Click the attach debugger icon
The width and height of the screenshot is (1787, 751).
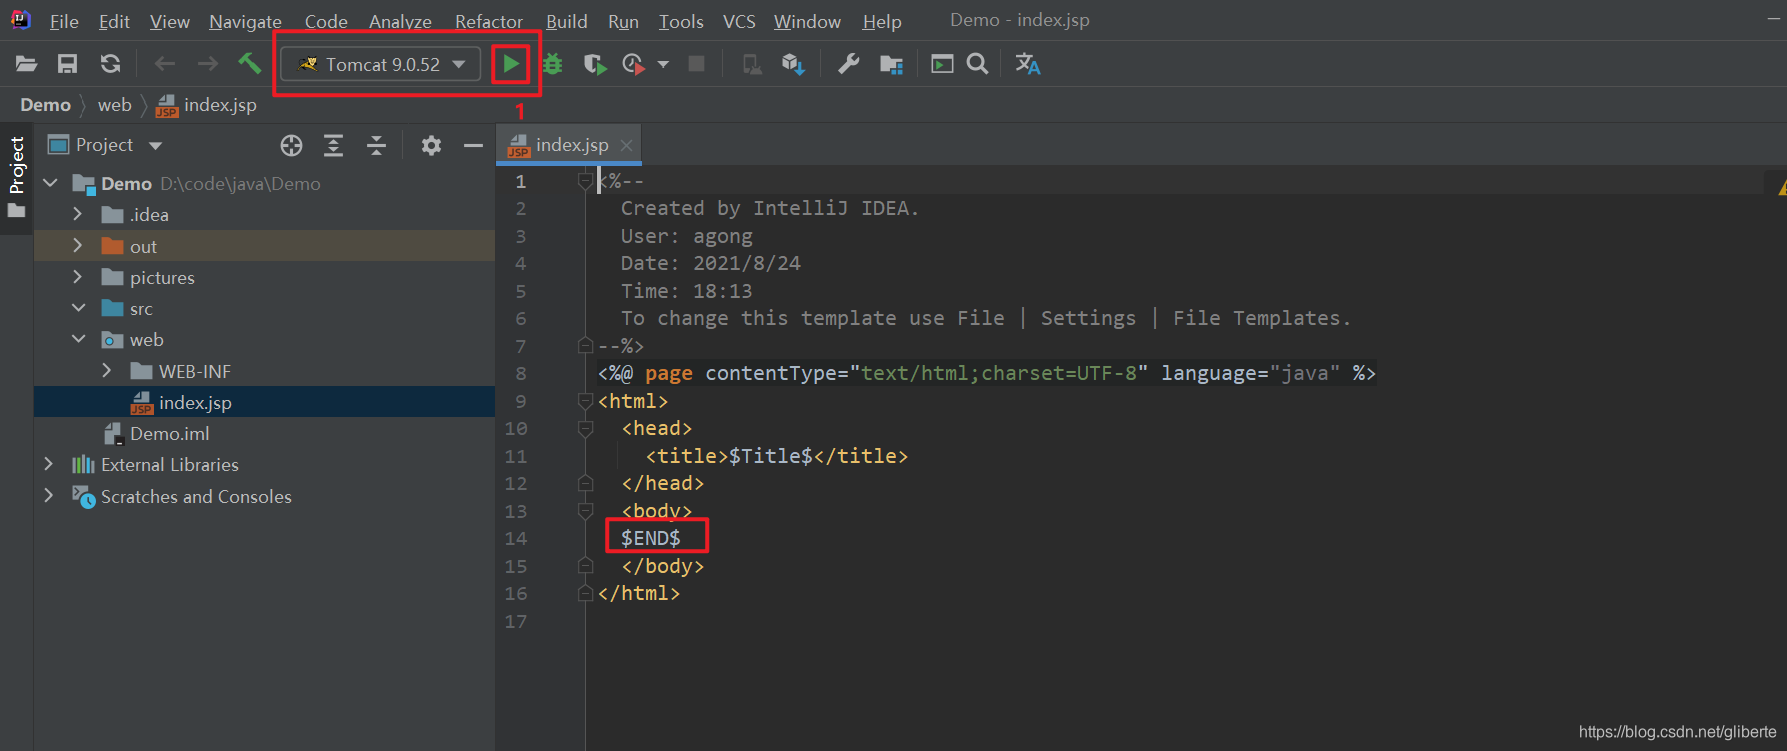tap(752, 64)
